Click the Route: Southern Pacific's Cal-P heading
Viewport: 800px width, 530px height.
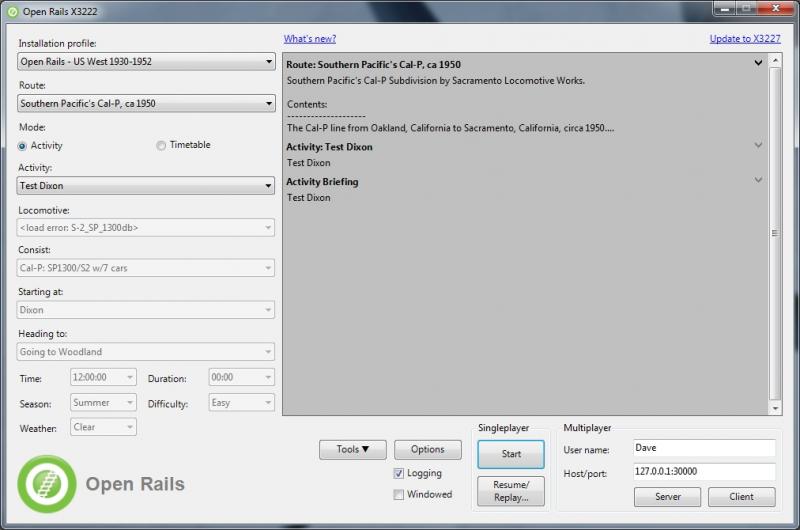tap(373, 65)
